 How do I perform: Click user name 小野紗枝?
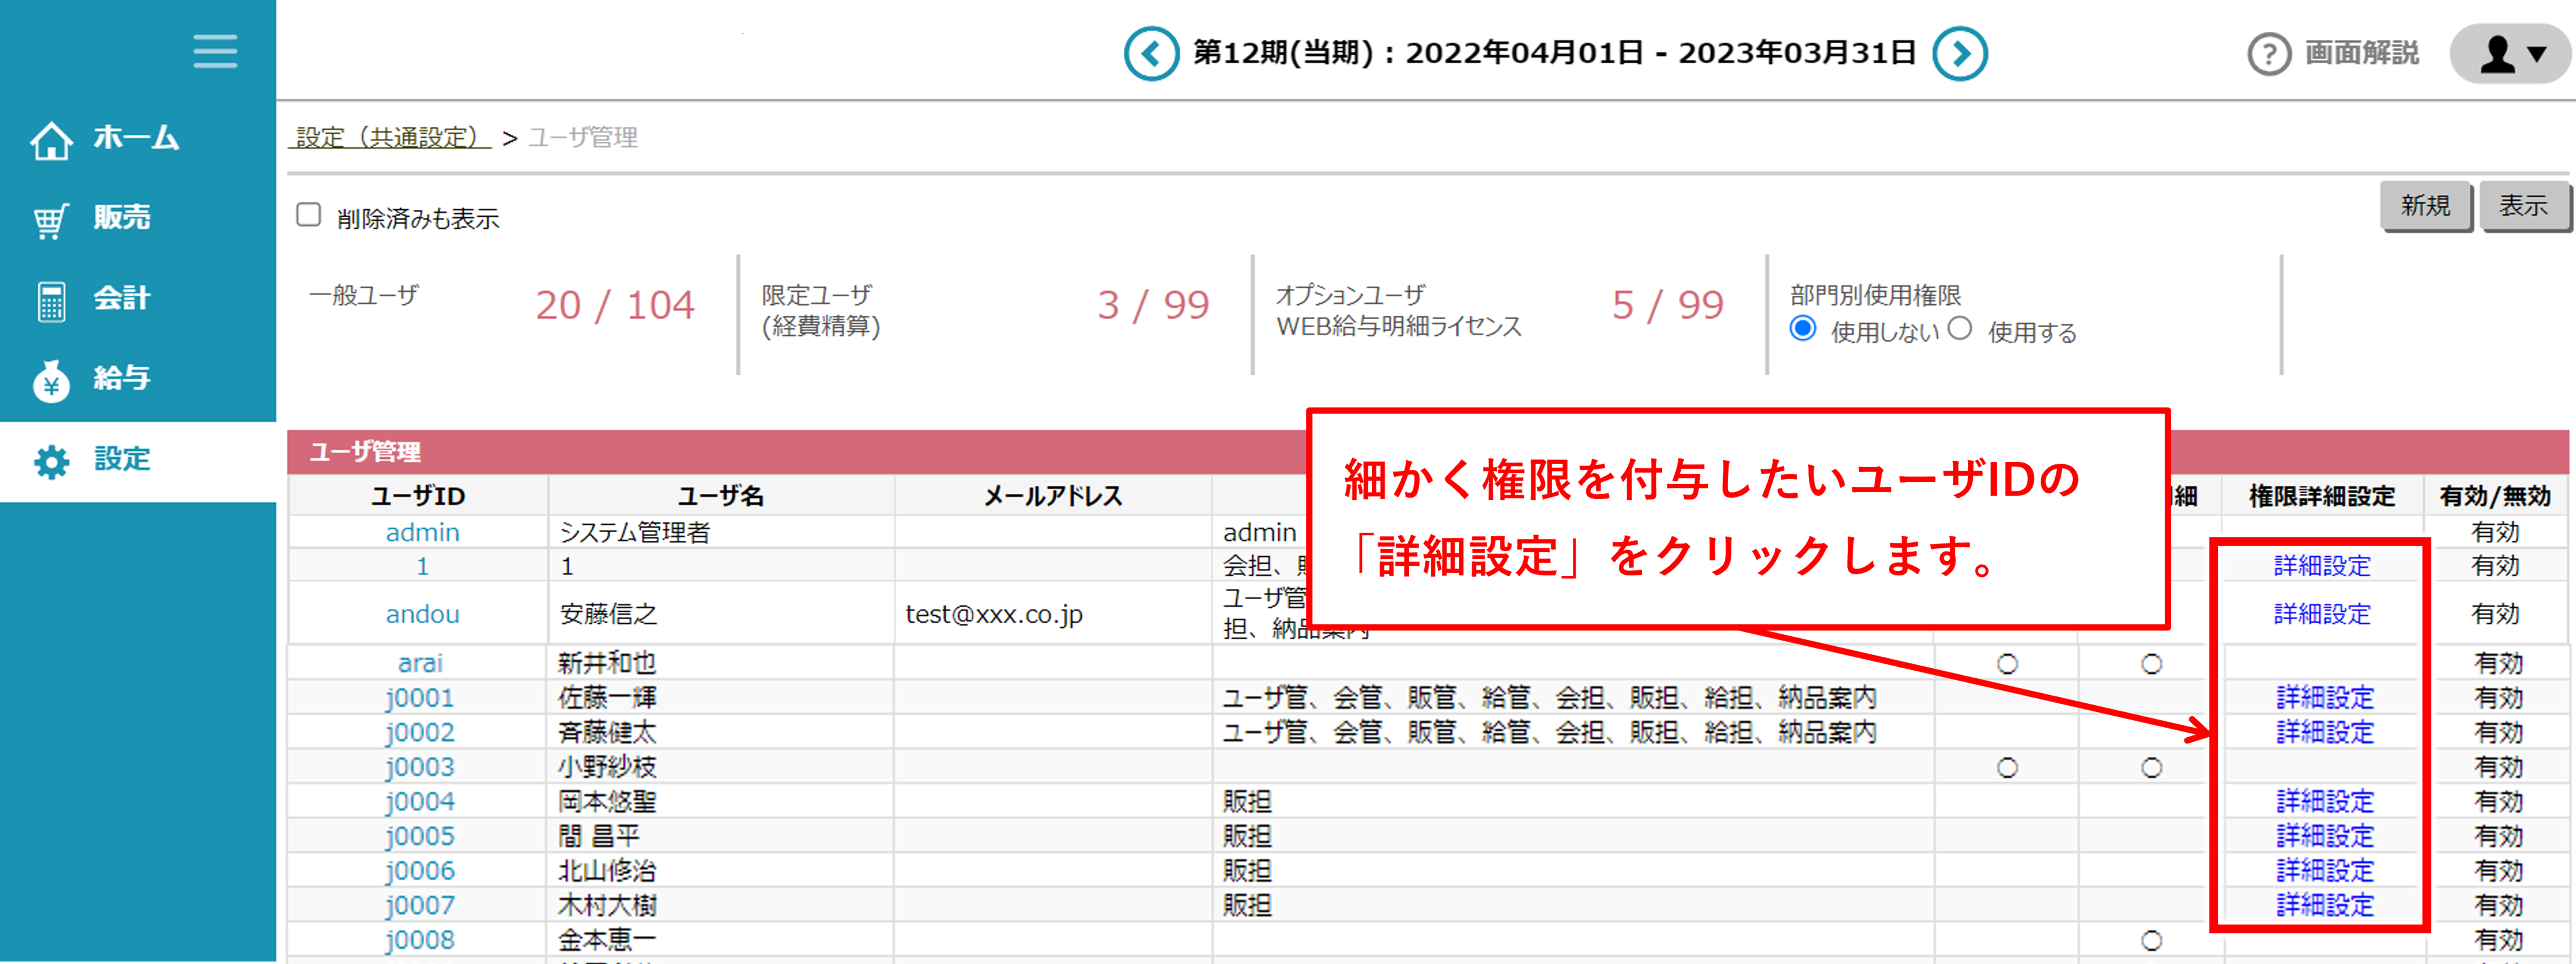coord(607,767)
